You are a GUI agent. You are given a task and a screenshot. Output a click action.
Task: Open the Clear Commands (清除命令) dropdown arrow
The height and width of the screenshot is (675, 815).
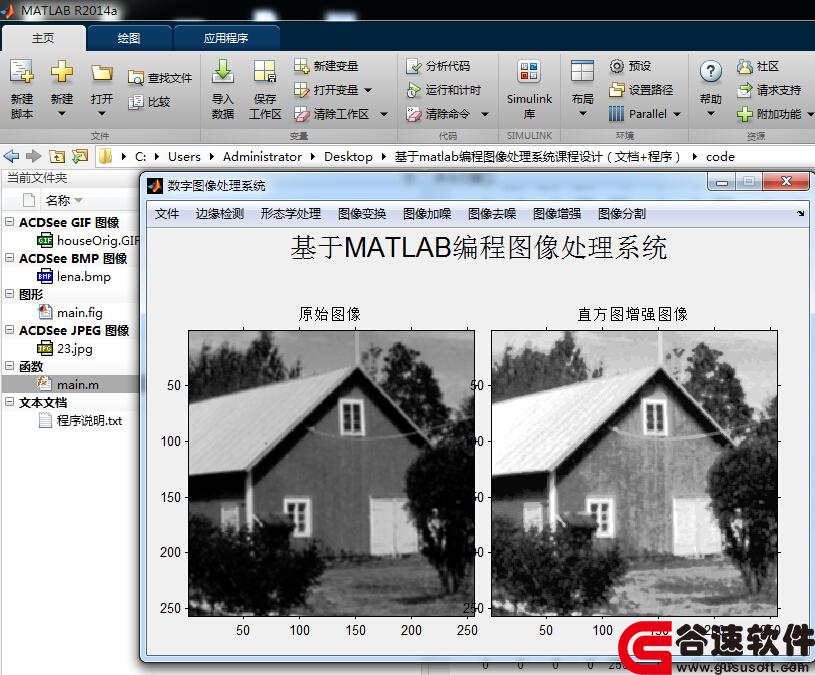click(x=484, y=114)
